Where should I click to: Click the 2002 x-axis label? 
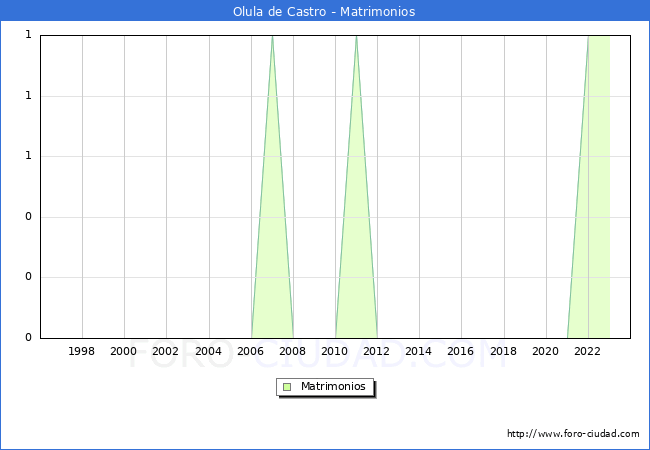[x=166, y=352]
